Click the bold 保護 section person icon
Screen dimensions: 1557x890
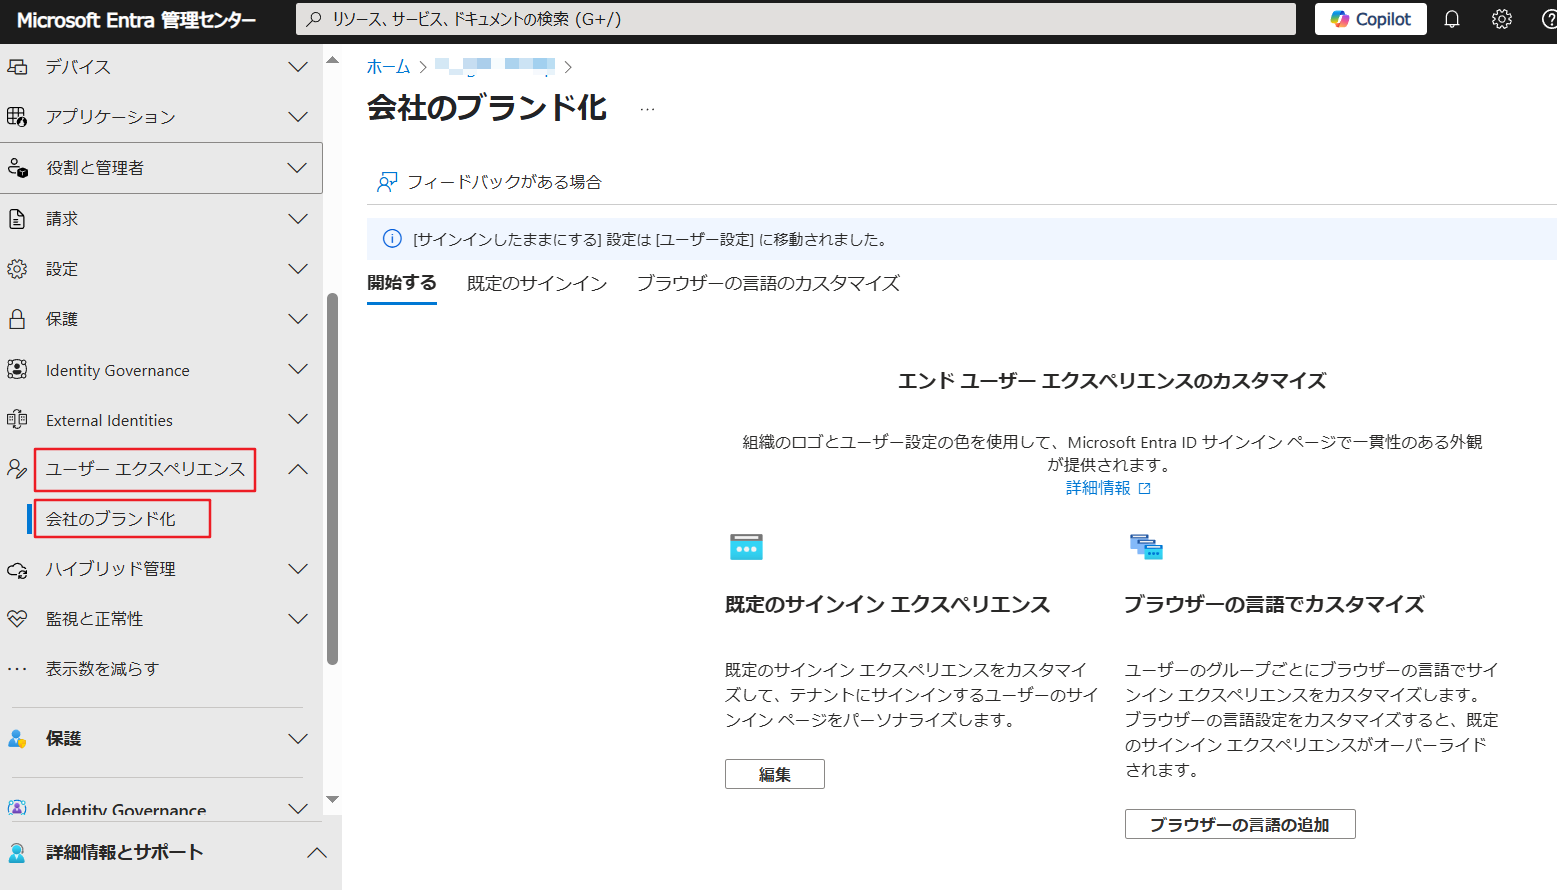pyautogui.click(x=17, y=739)
